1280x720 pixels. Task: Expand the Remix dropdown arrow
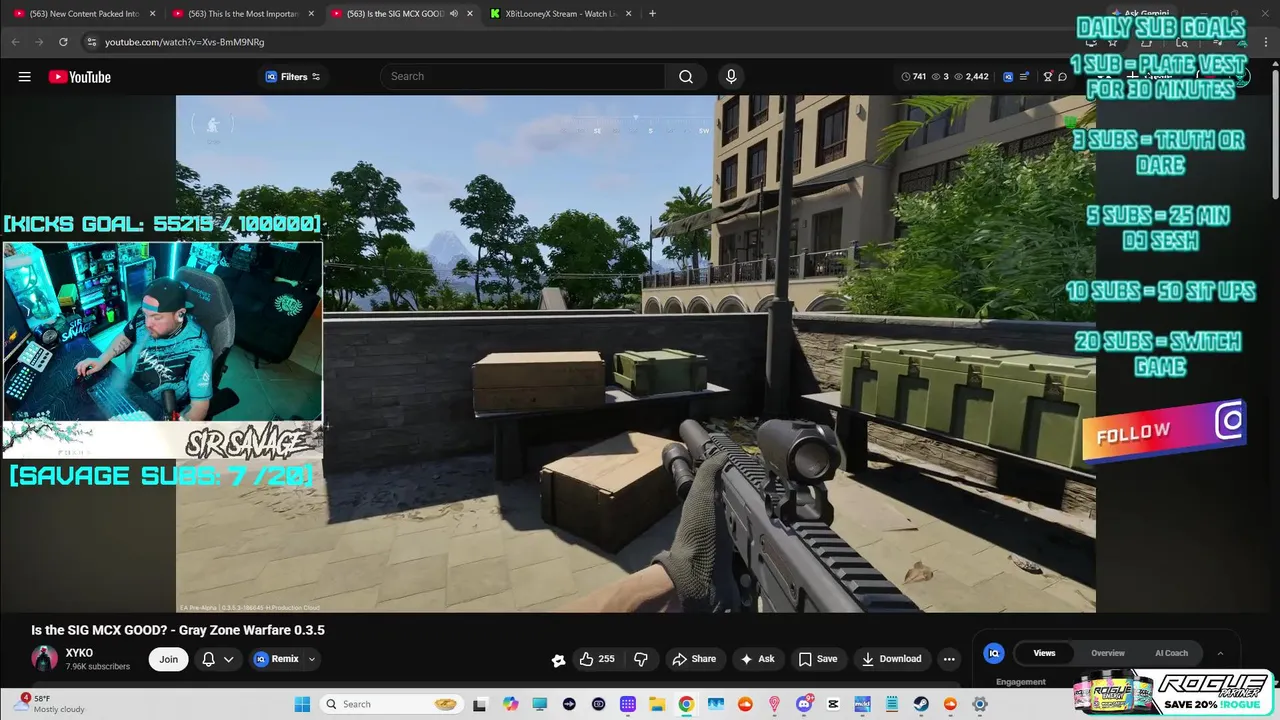tap(312, 659)
